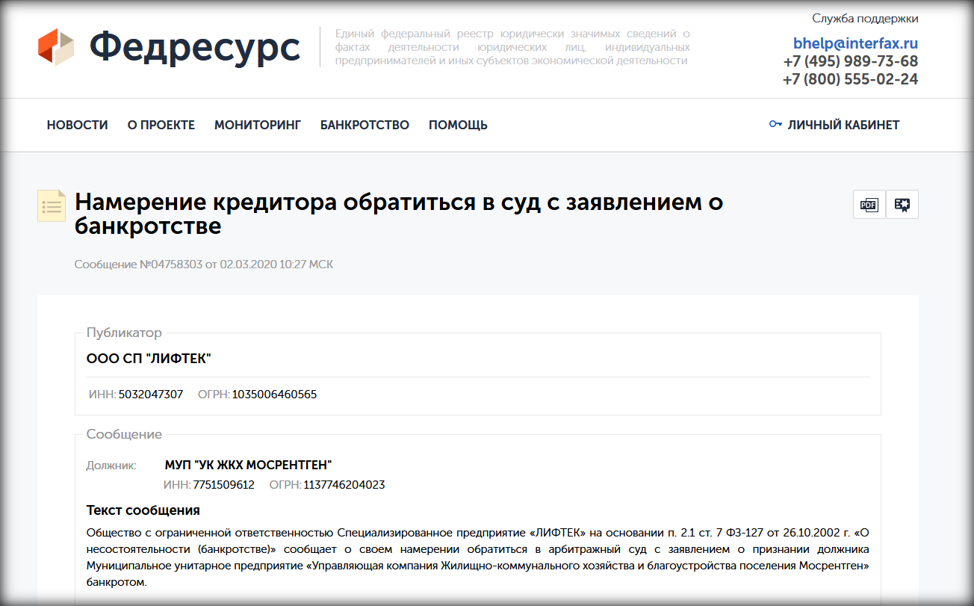Go to the О проекте section

[161, 125]
